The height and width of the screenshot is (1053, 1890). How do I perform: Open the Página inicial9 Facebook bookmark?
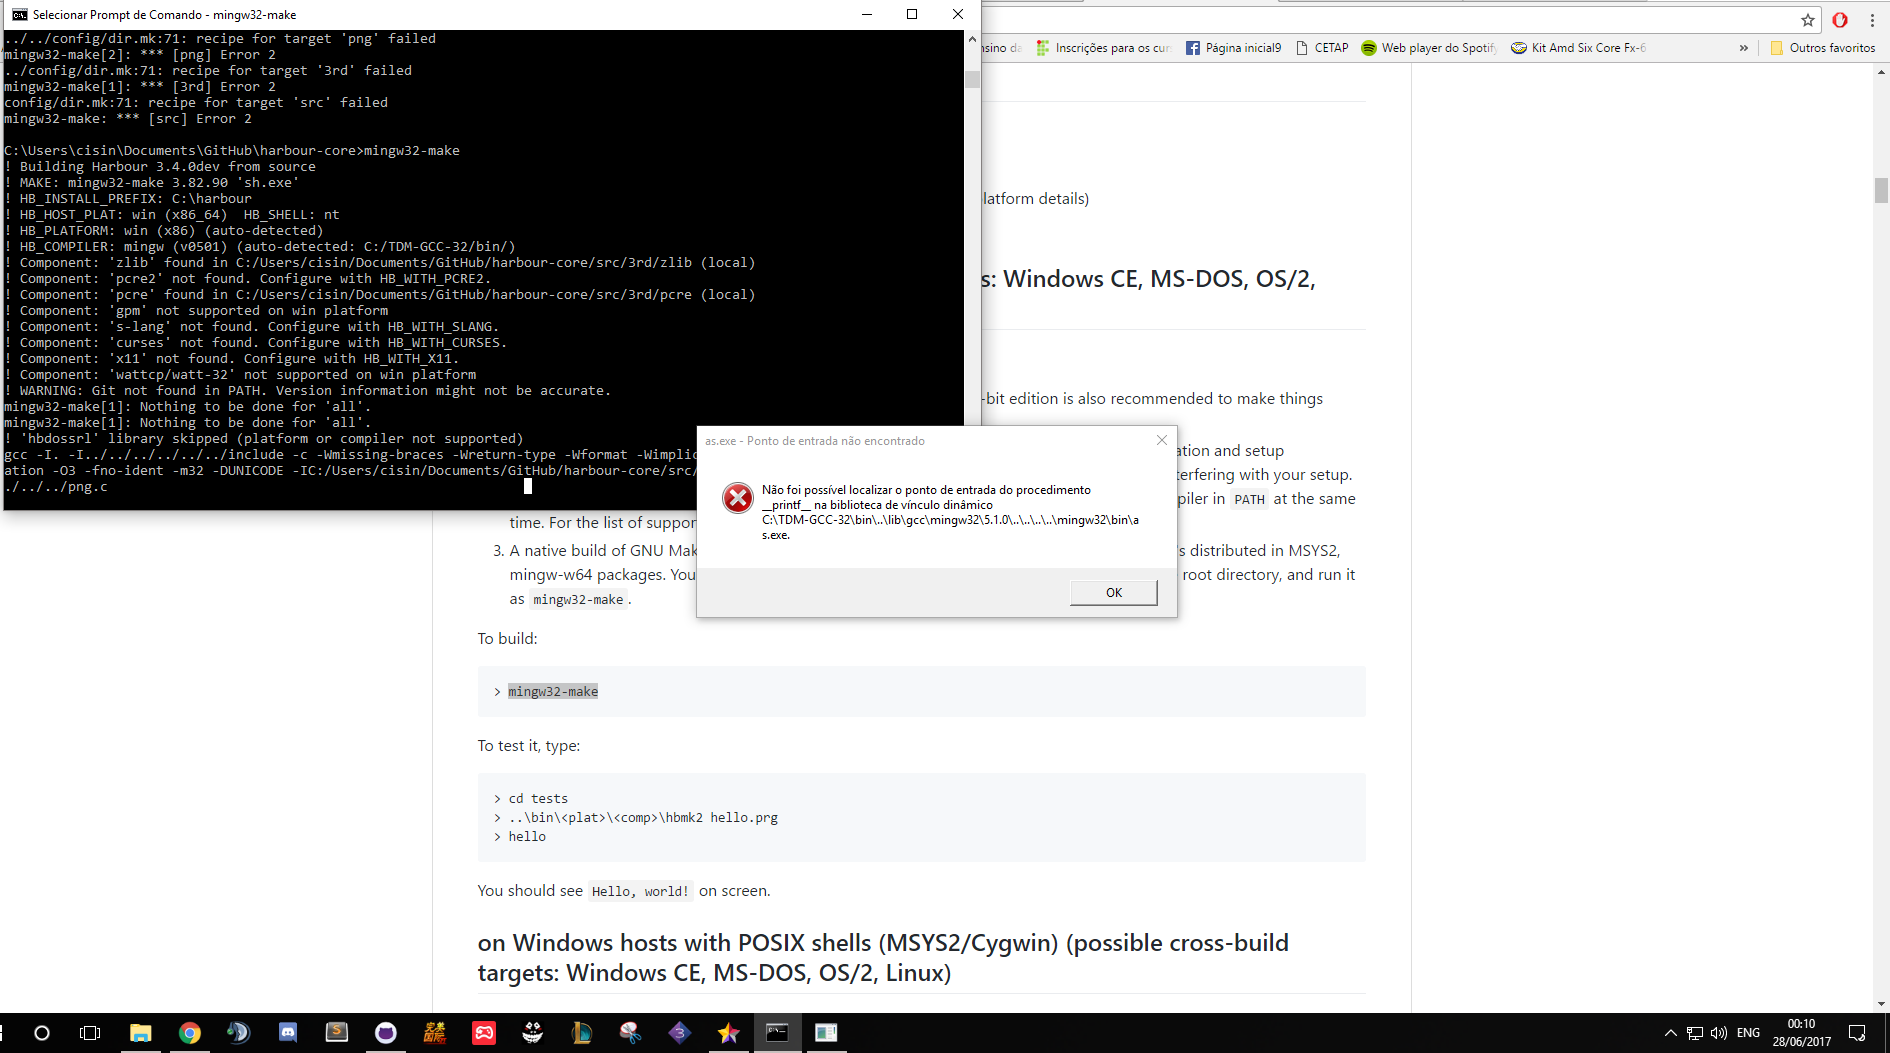click(1234, 48)
